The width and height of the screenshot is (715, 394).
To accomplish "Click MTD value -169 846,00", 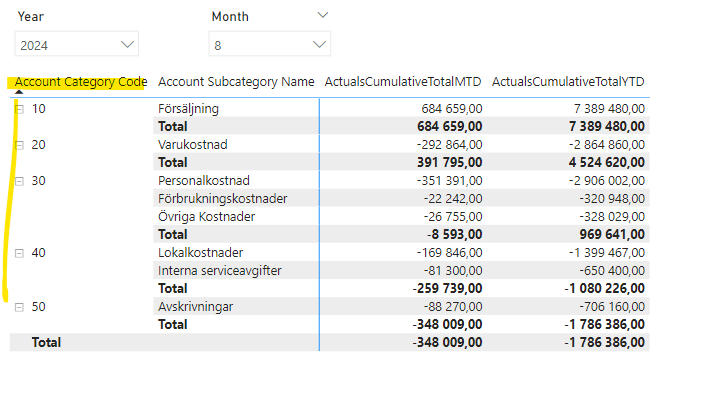I will click(449, 253).
